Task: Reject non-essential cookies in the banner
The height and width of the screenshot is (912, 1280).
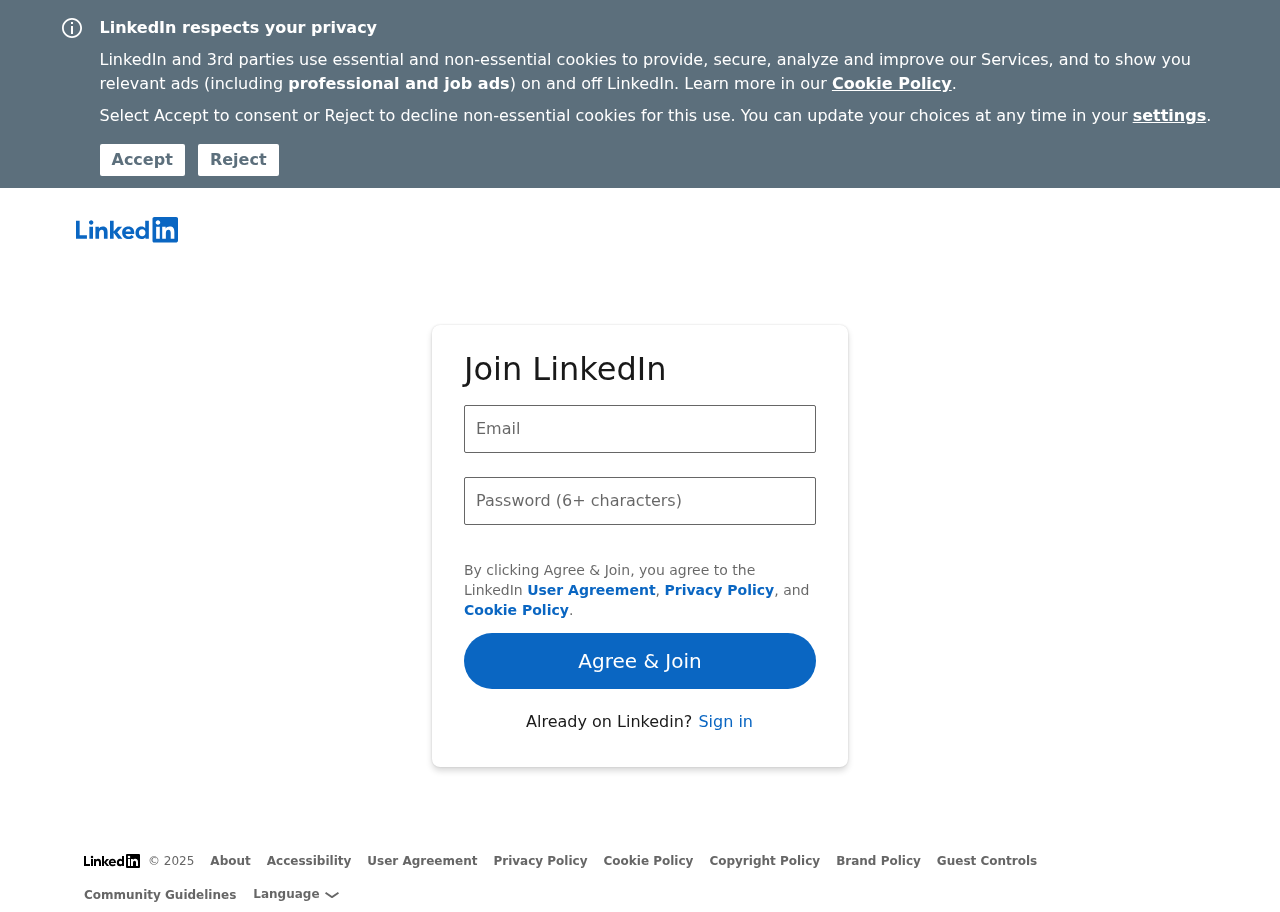Action: (238, 160)
